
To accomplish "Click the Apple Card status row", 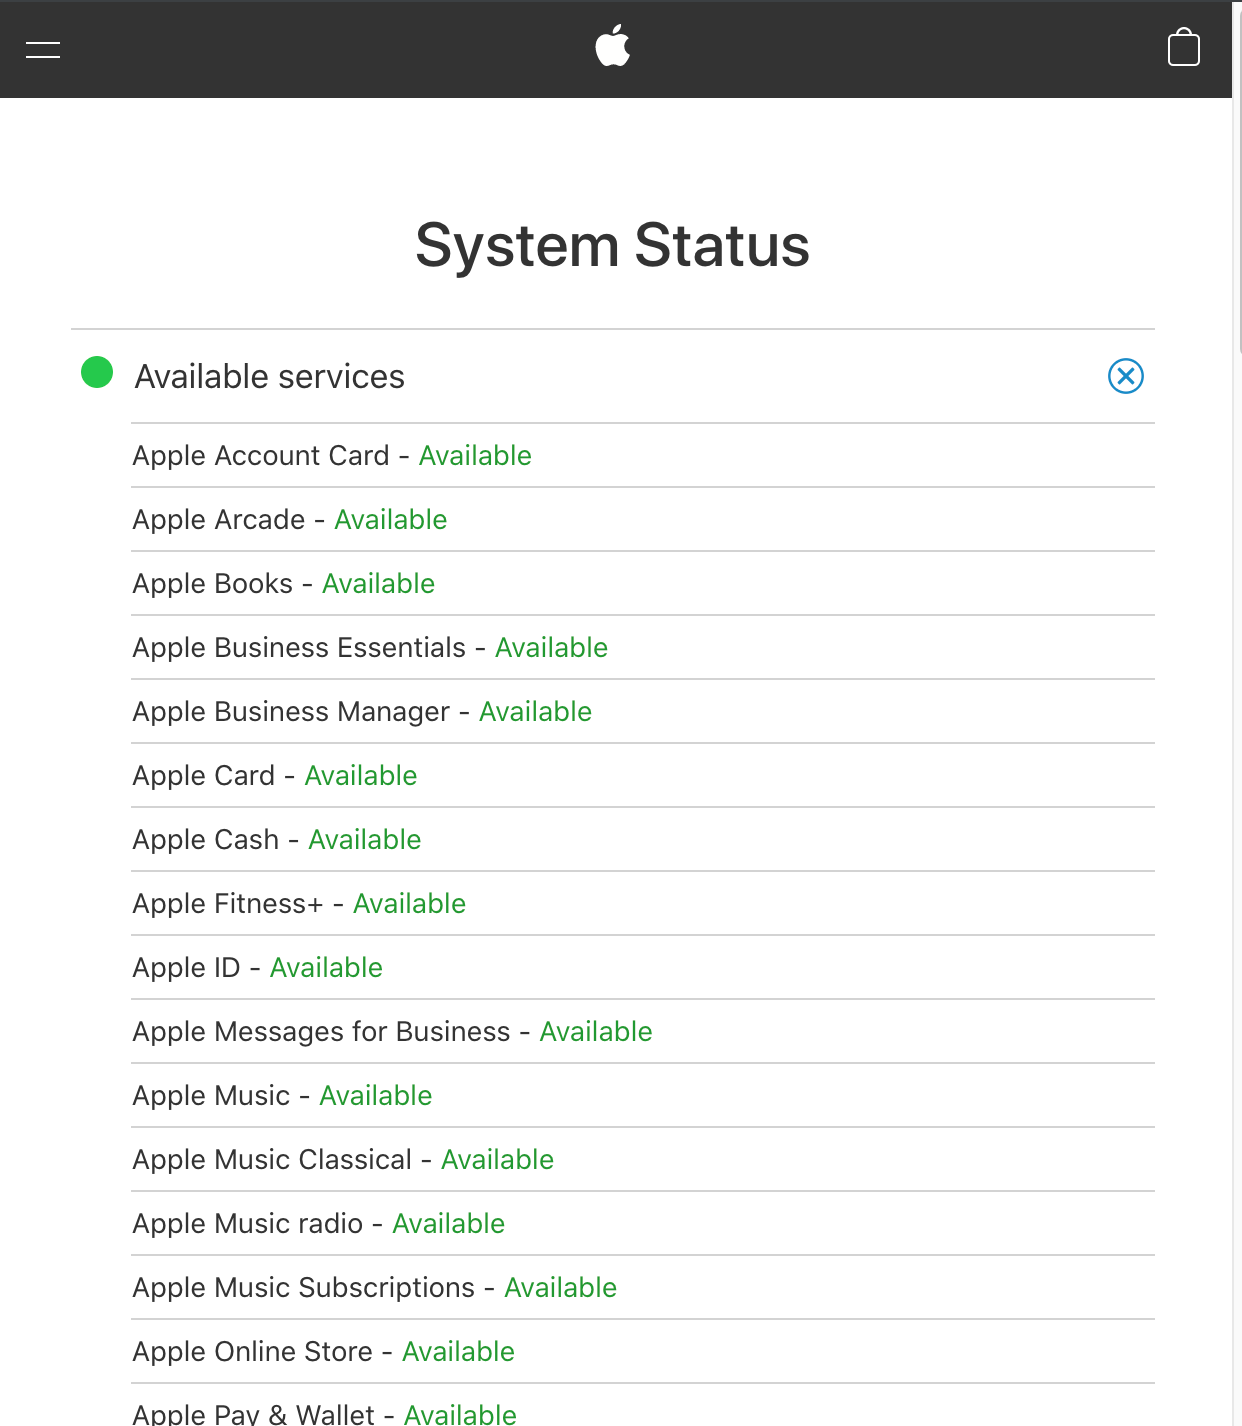I will click(x=275, y=776).
